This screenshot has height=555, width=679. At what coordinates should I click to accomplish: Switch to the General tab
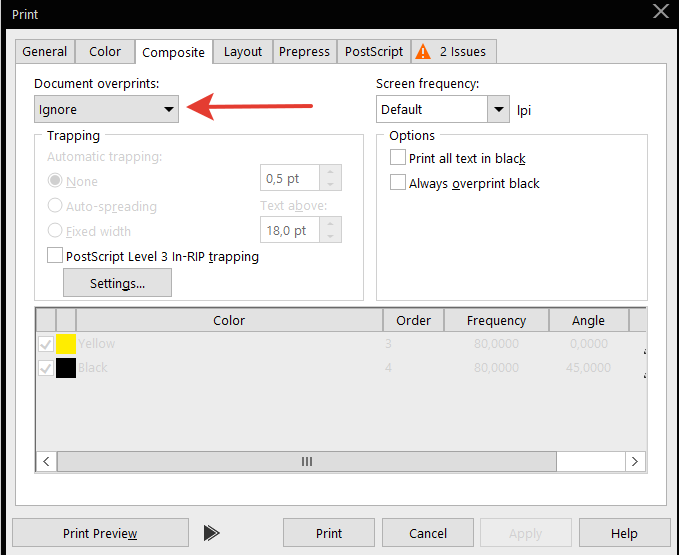click(45, 52)
